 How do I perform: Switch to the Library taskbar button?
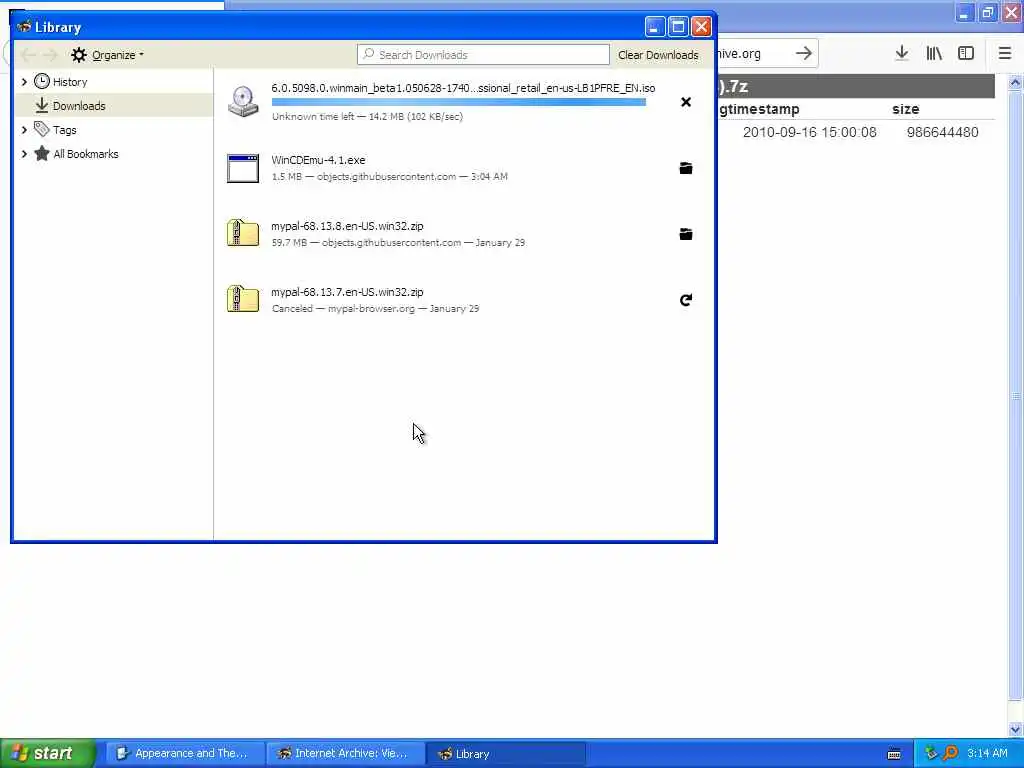505,753
